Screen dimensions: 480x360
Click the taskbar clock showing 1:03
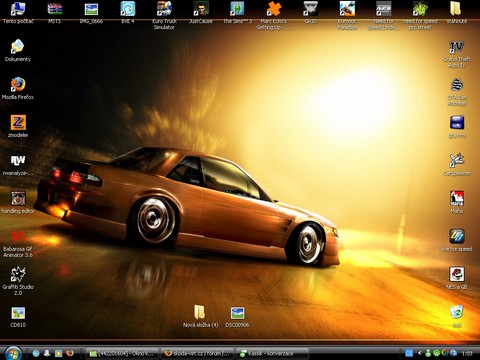pos(467,353)
